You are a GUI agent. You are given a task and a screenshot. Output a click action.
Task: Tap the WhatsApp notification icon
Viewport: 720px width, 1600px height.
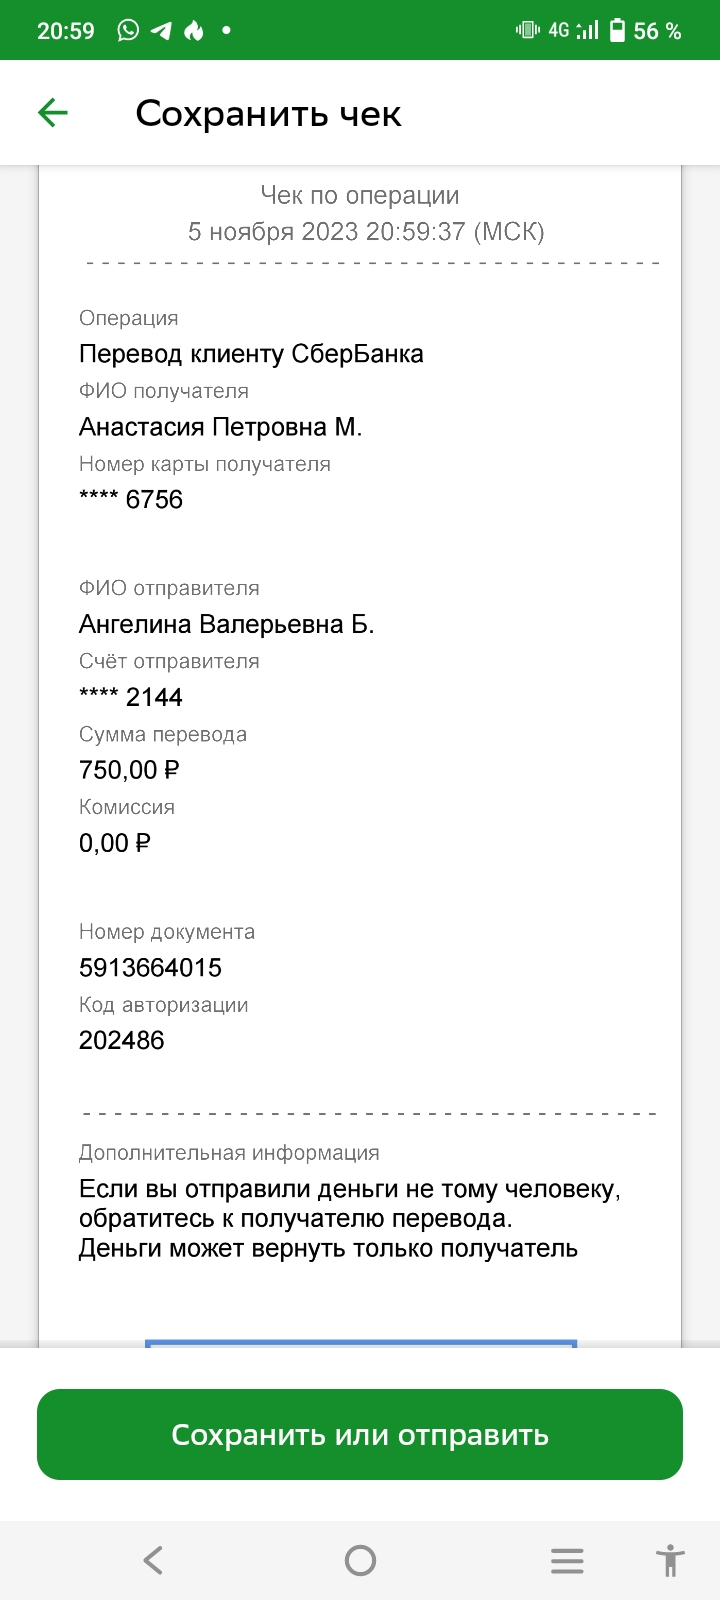click(x=128, y=31)
